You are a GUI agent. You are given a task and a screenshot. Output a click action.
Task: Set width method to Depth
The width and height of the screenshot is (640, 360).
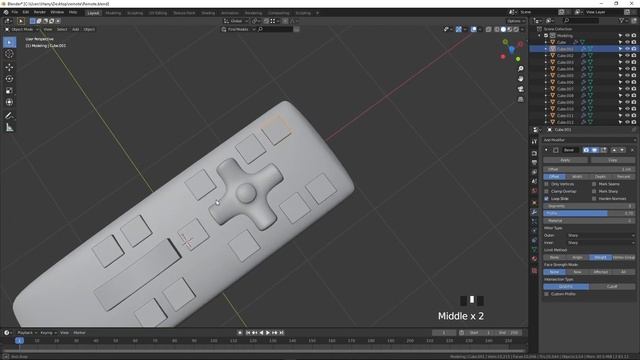pos(600,176)
